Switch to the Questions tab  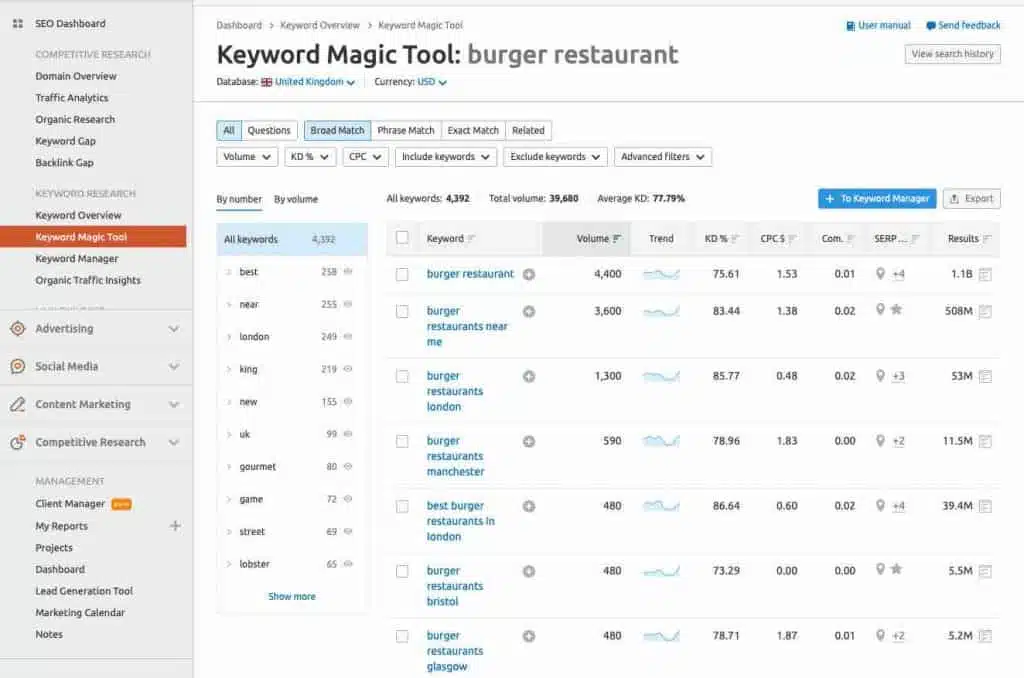269,131
